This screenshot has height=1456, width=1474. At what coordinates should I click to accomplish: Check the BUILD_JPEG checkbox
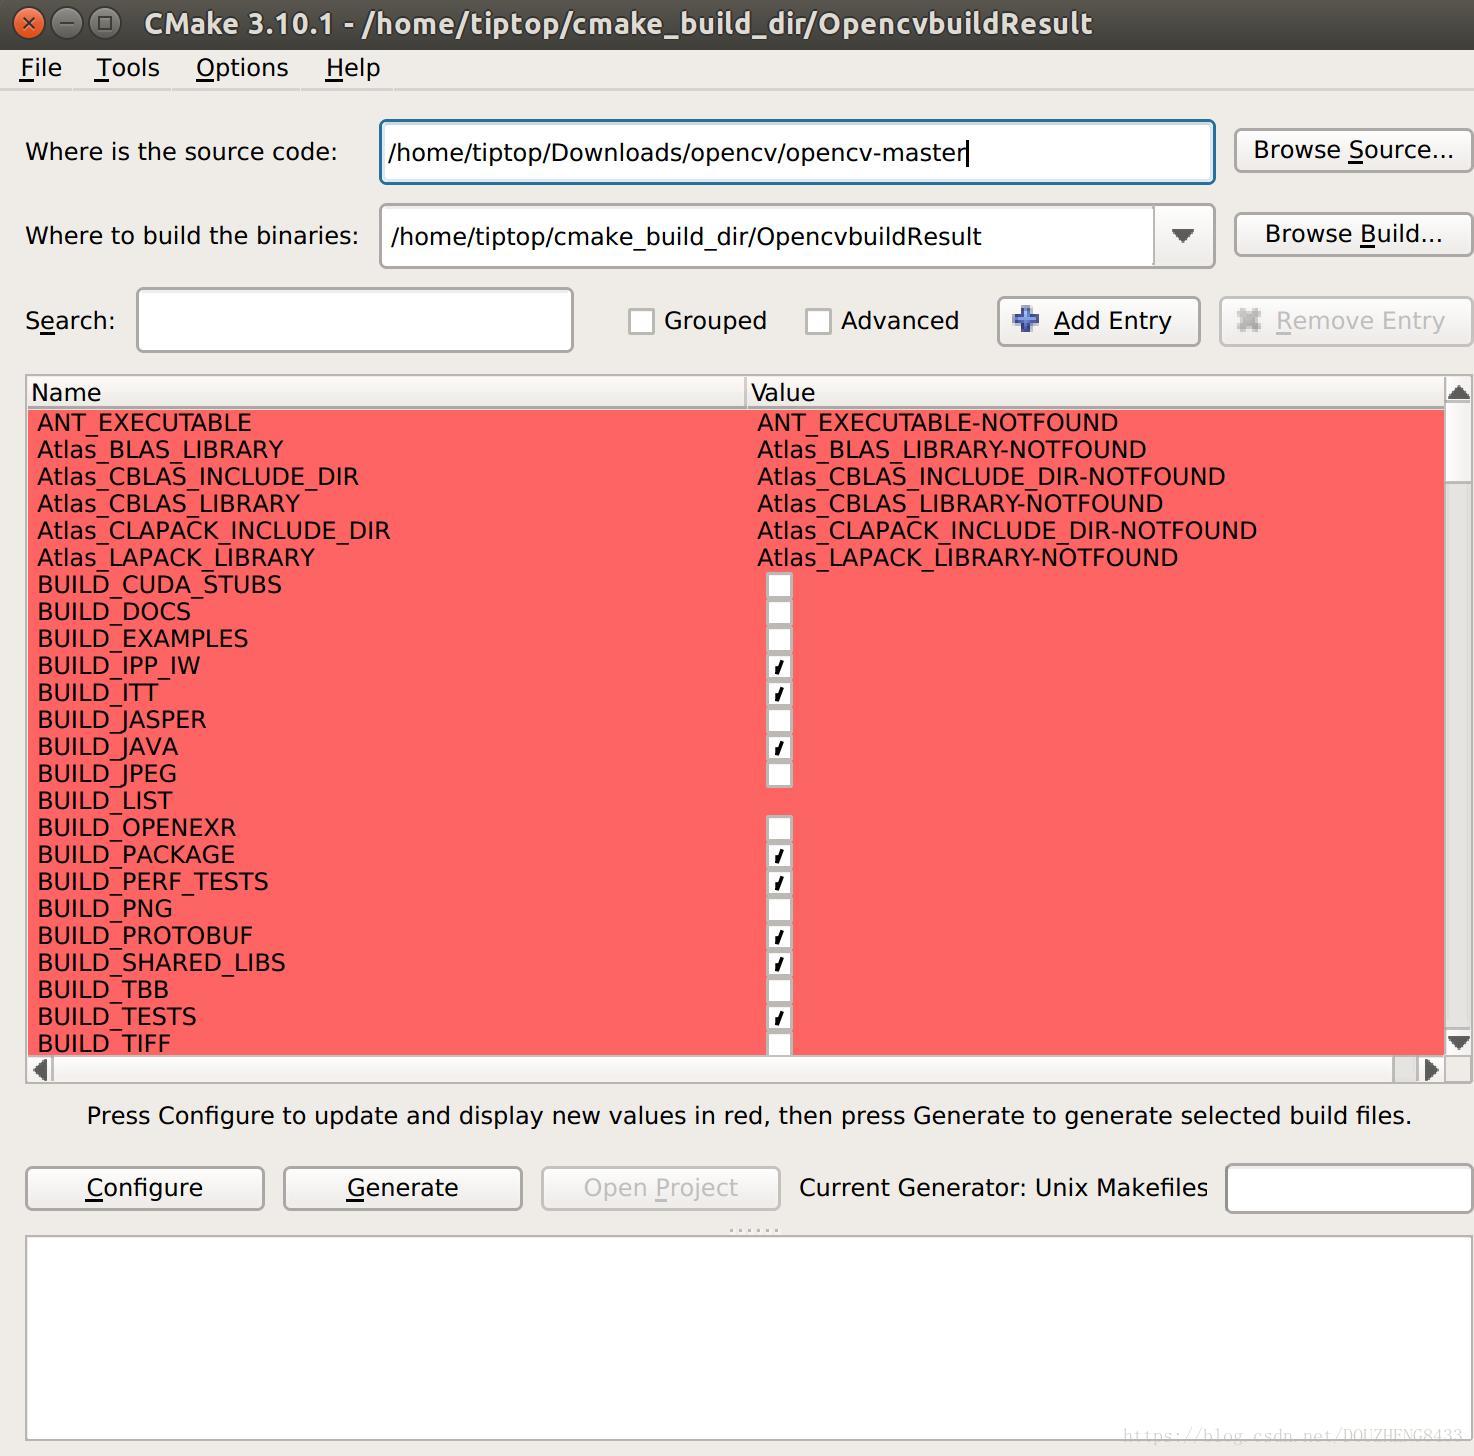pos(779,774)
